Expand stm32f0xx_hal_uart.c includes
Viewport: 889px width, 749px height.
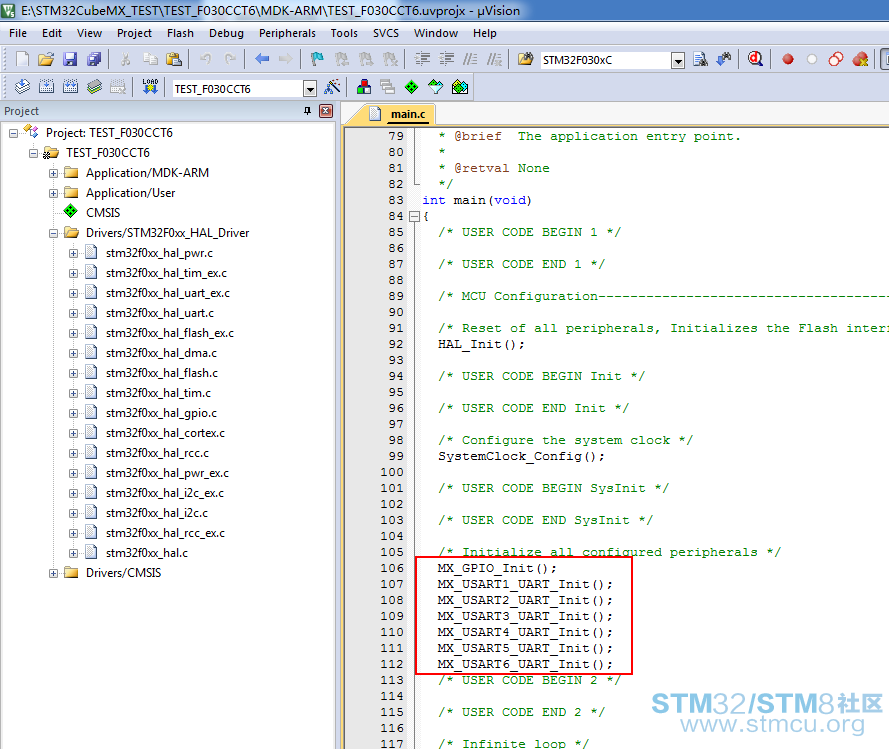(73, 313)
